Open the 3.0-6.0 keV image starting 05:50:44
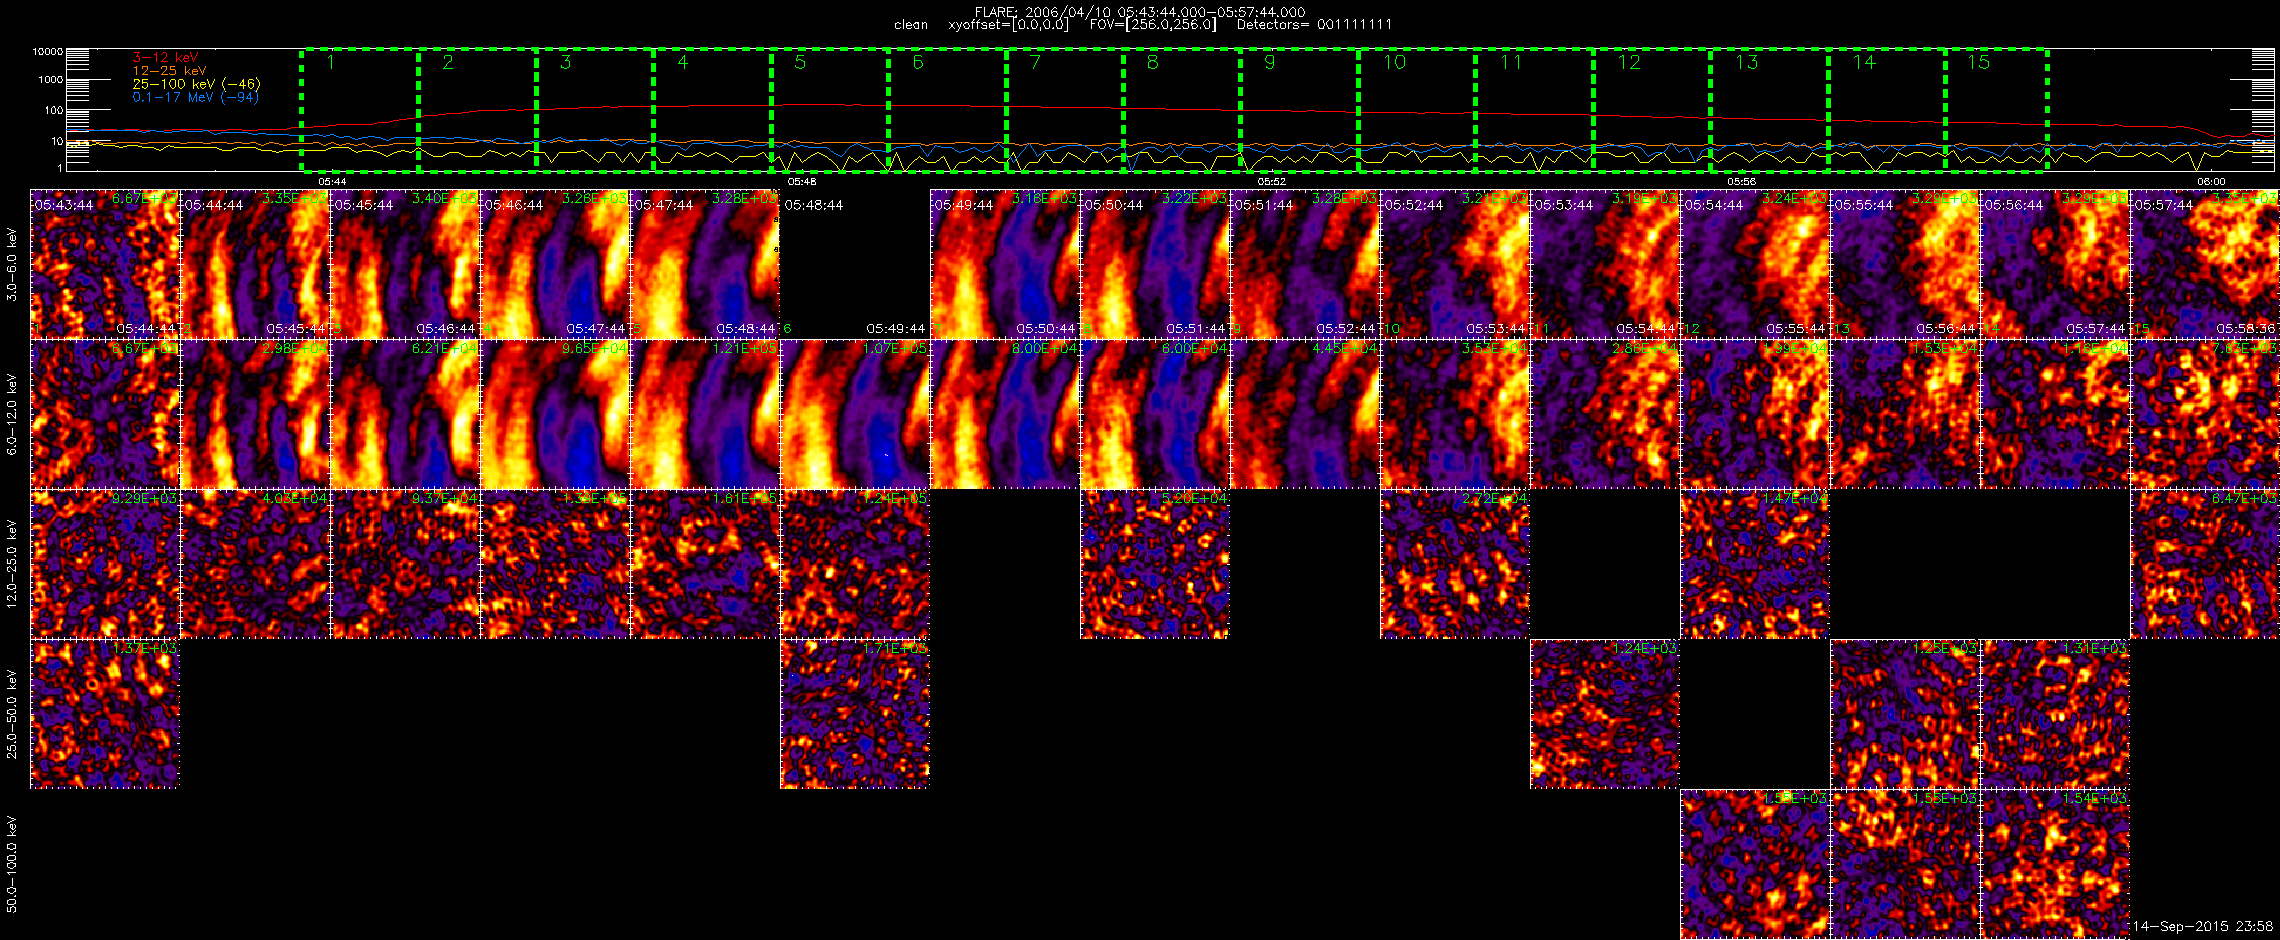The height and width of the screenshot is (940, 2280). pyautogui.click(x=1155, y=264)
